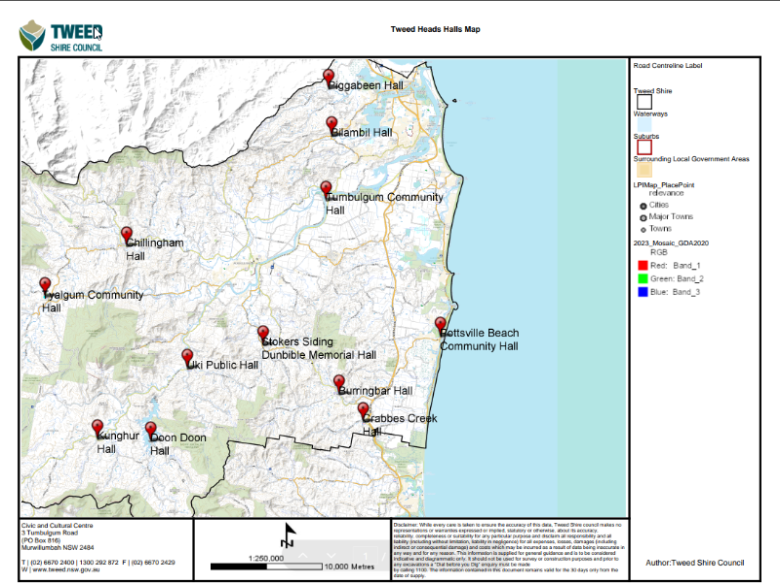Screen dimensions: 780x583
Task: Click the page number field showing 1
Action: [x=365, y=556]
